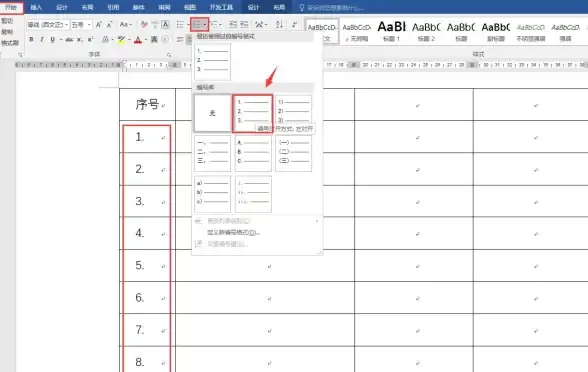588x372 pixels.
Task: Open the 邮件 Mailings tab
Action: [x=138, y=7]
